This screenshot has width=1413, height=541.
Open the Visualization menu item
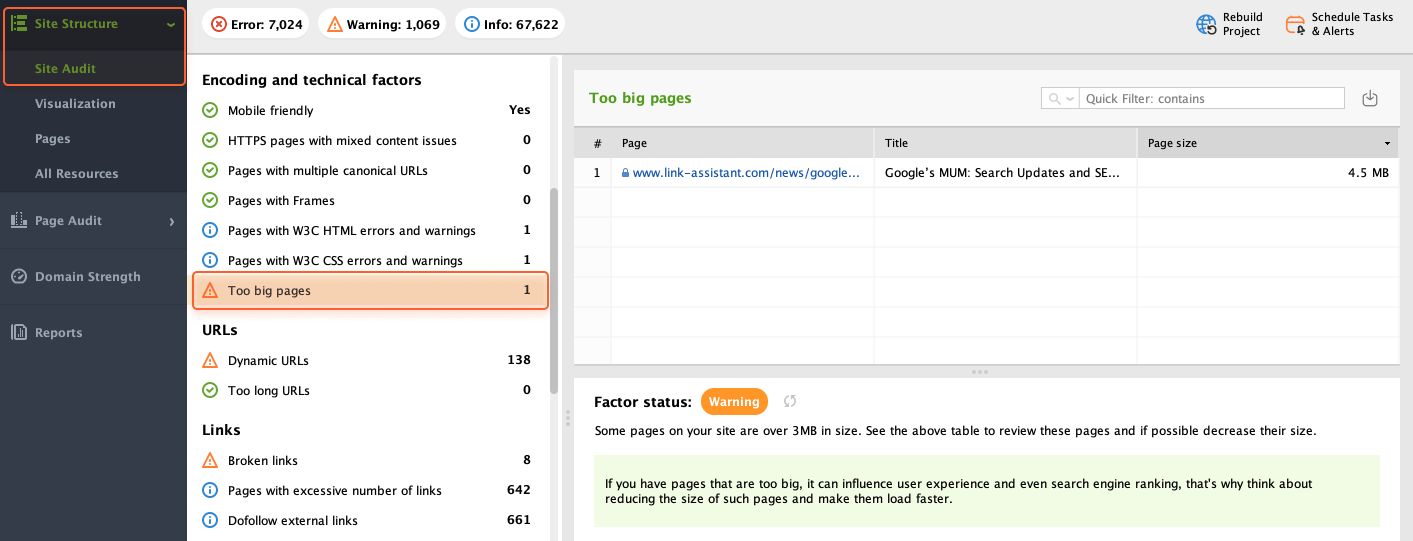(x=75, y=103)
